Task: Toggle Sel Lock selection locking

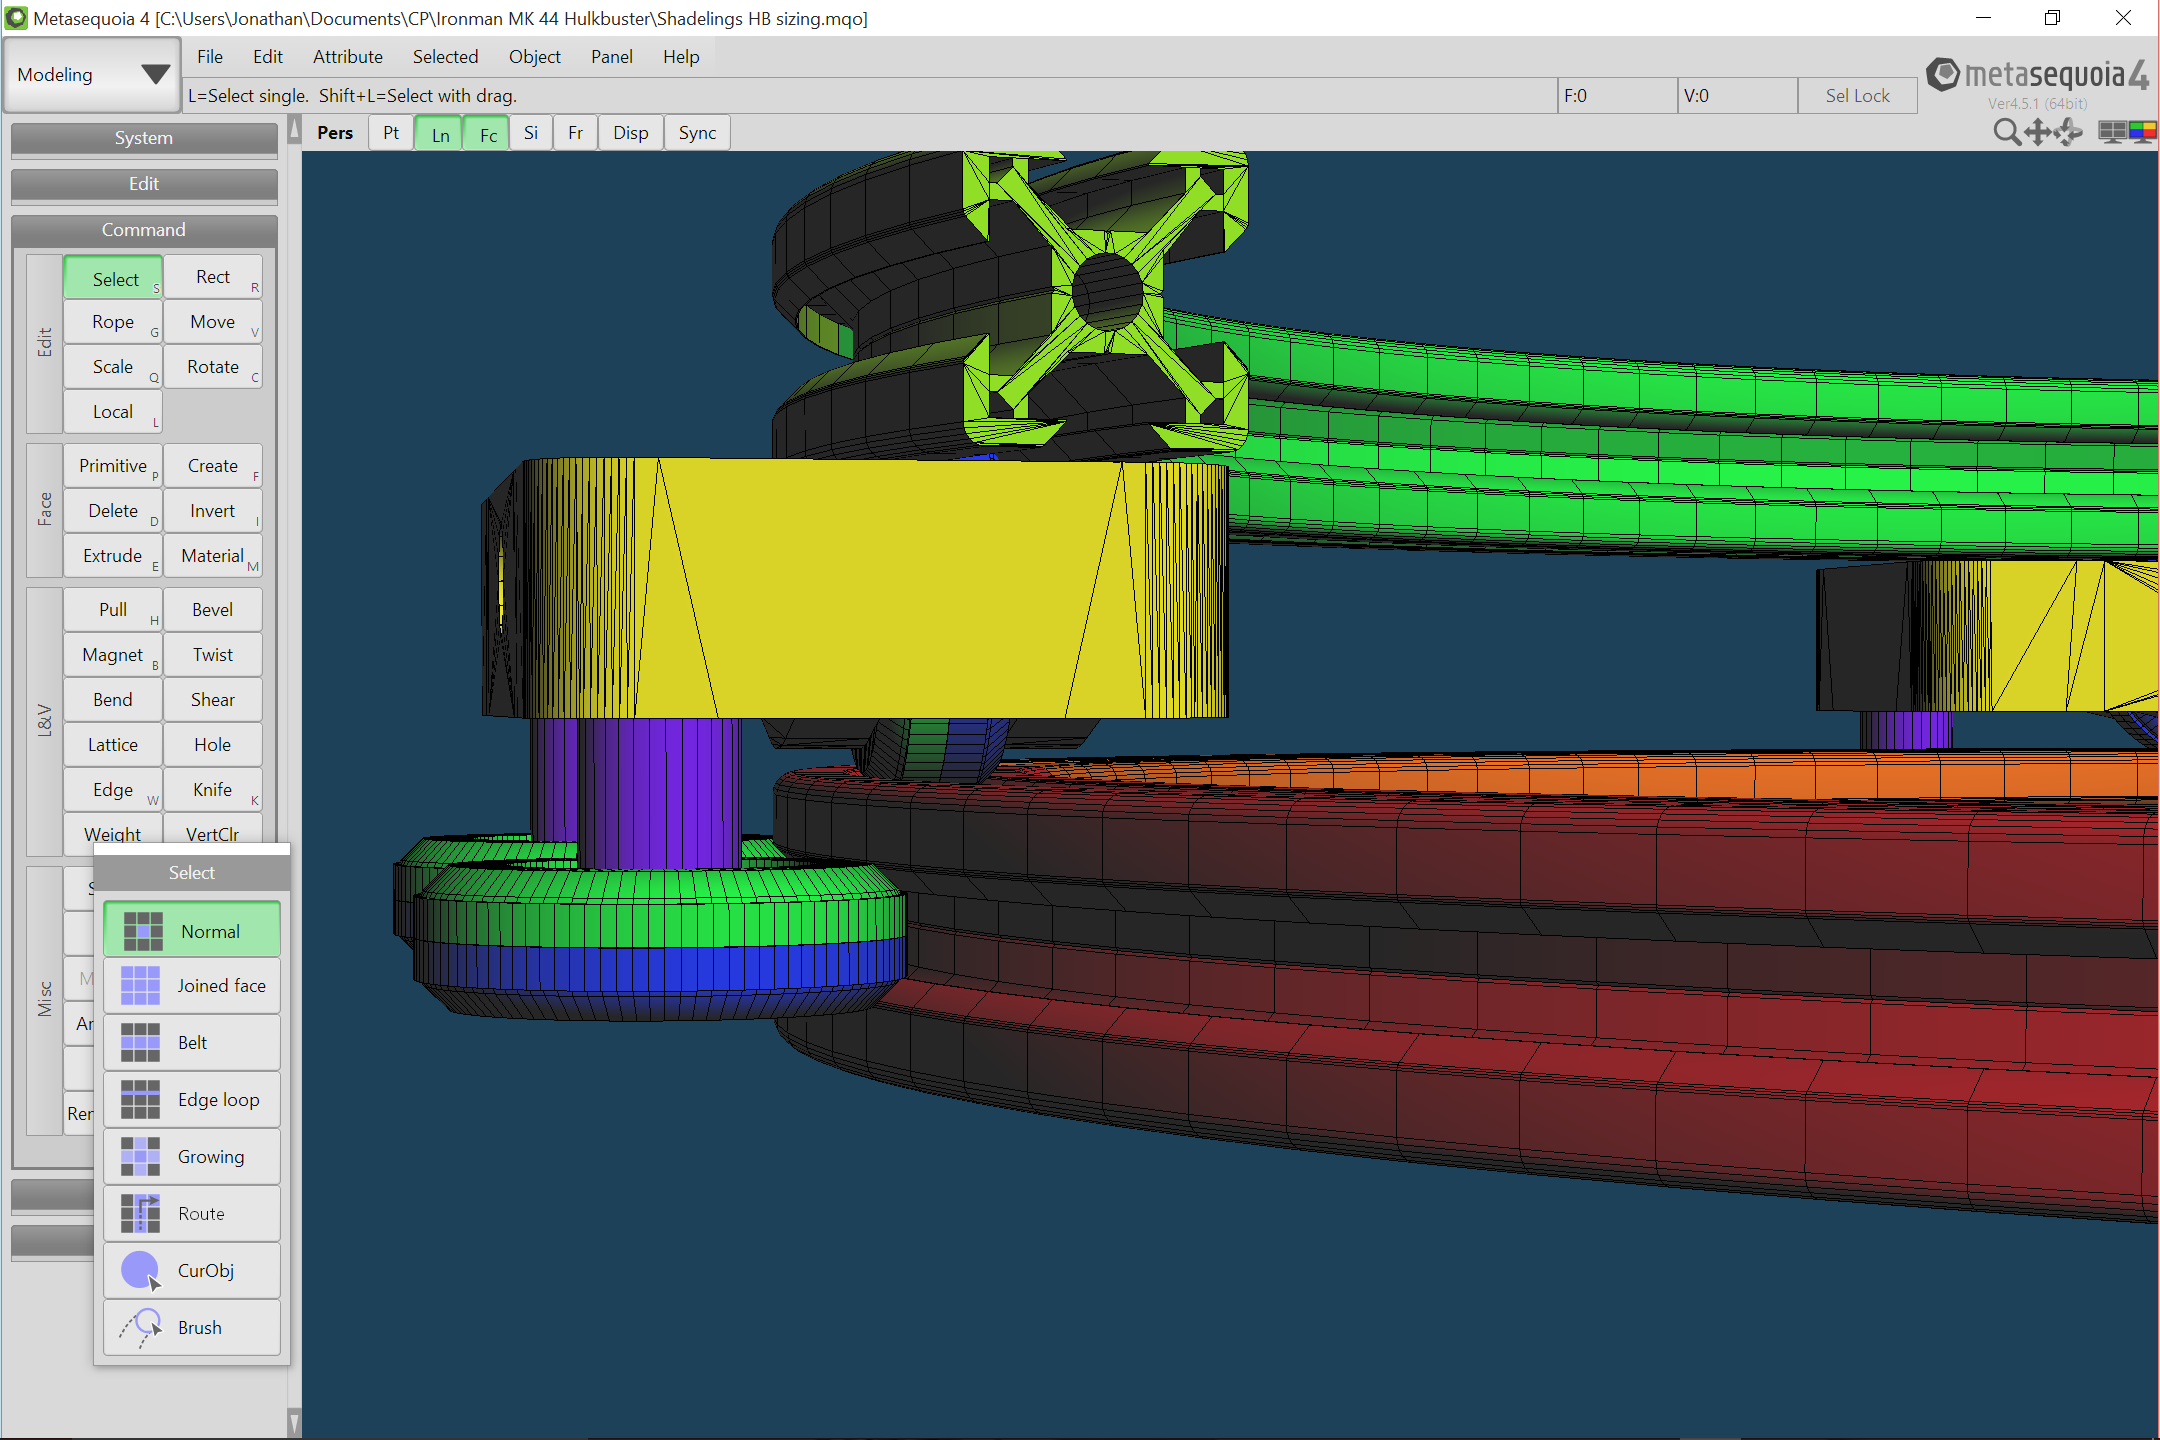Action: point(1857,96)
